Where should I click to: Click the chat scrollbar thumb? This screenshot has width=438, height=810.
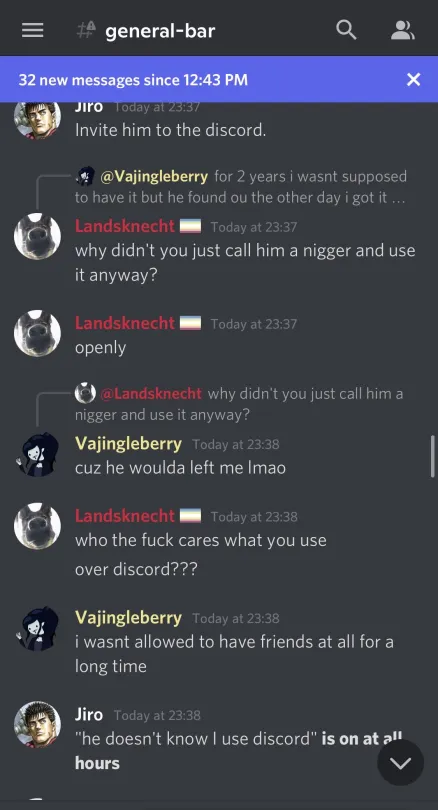pos(433,457)
